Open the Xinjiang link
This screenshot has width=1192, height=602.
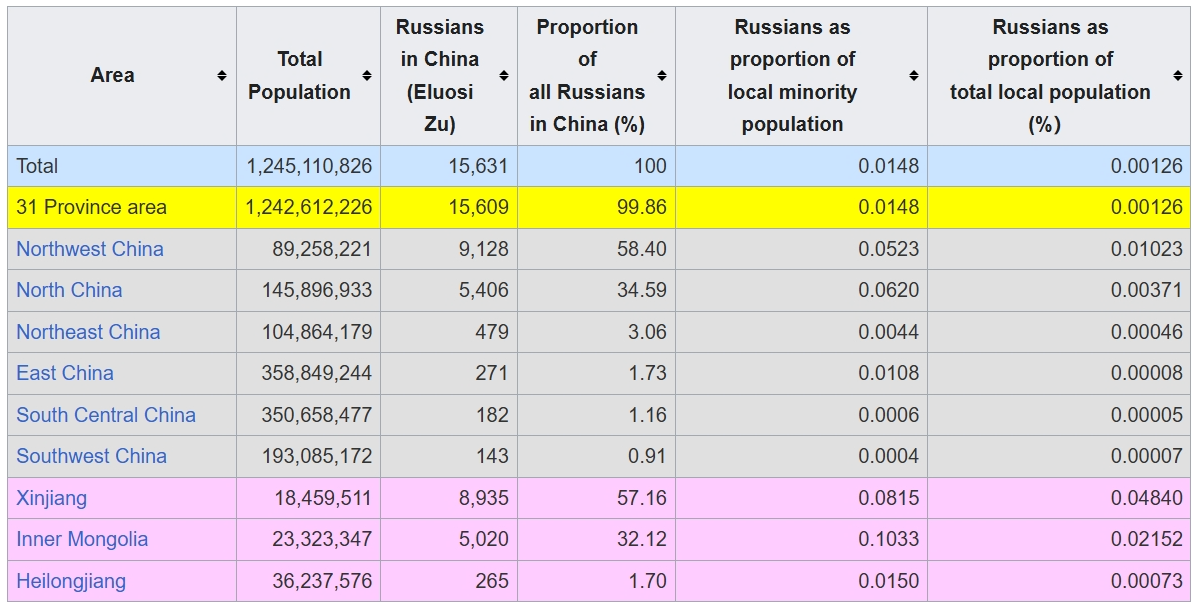pyautogui.click(x=51, y=498)
